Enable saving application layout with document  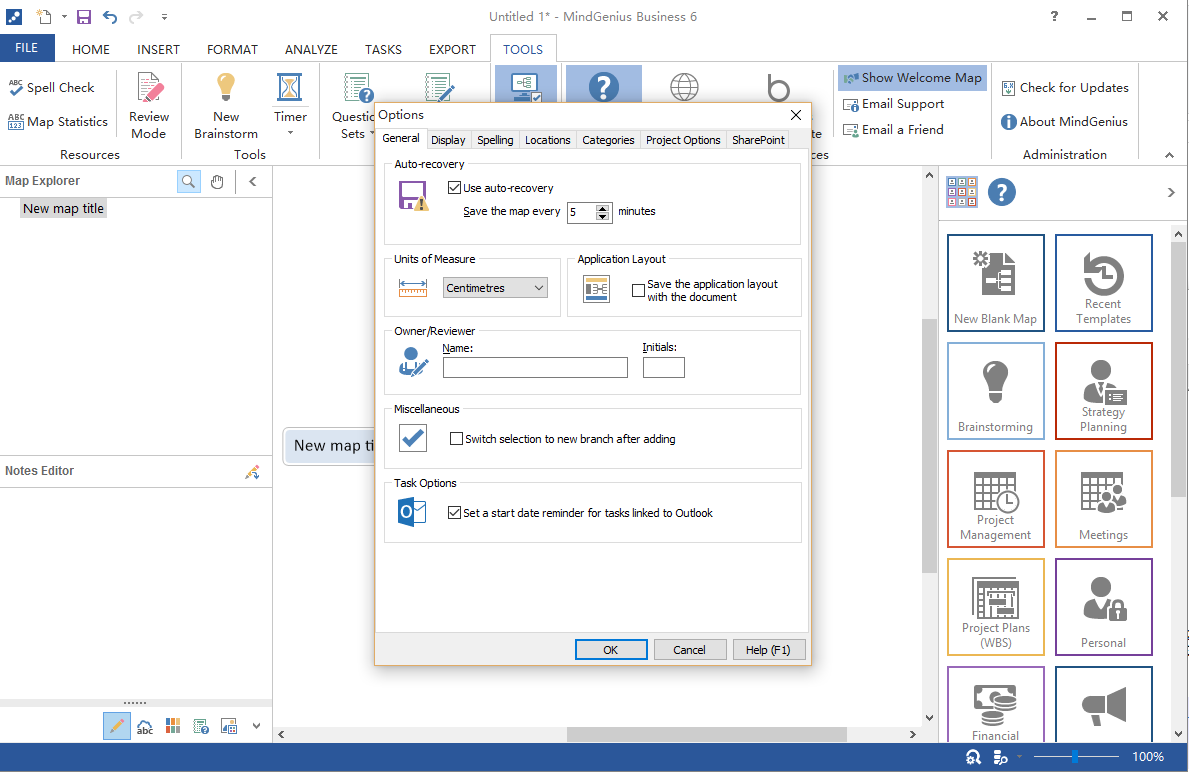coord(639,291)
